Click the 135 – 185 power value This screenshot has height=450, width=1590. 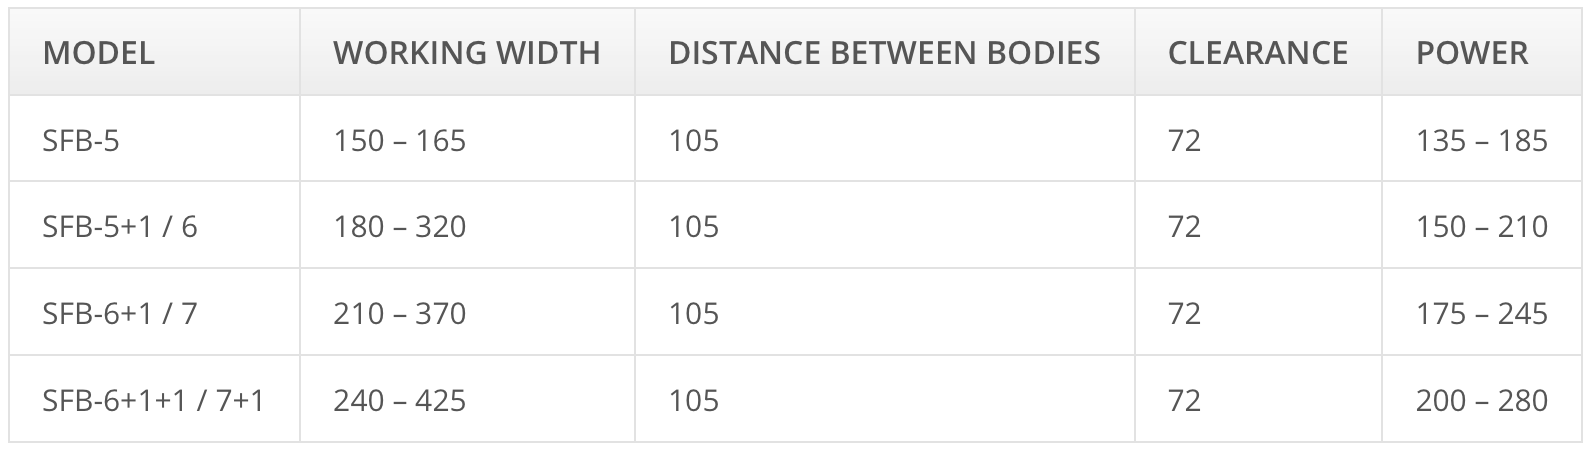[x=1481, y=140]
